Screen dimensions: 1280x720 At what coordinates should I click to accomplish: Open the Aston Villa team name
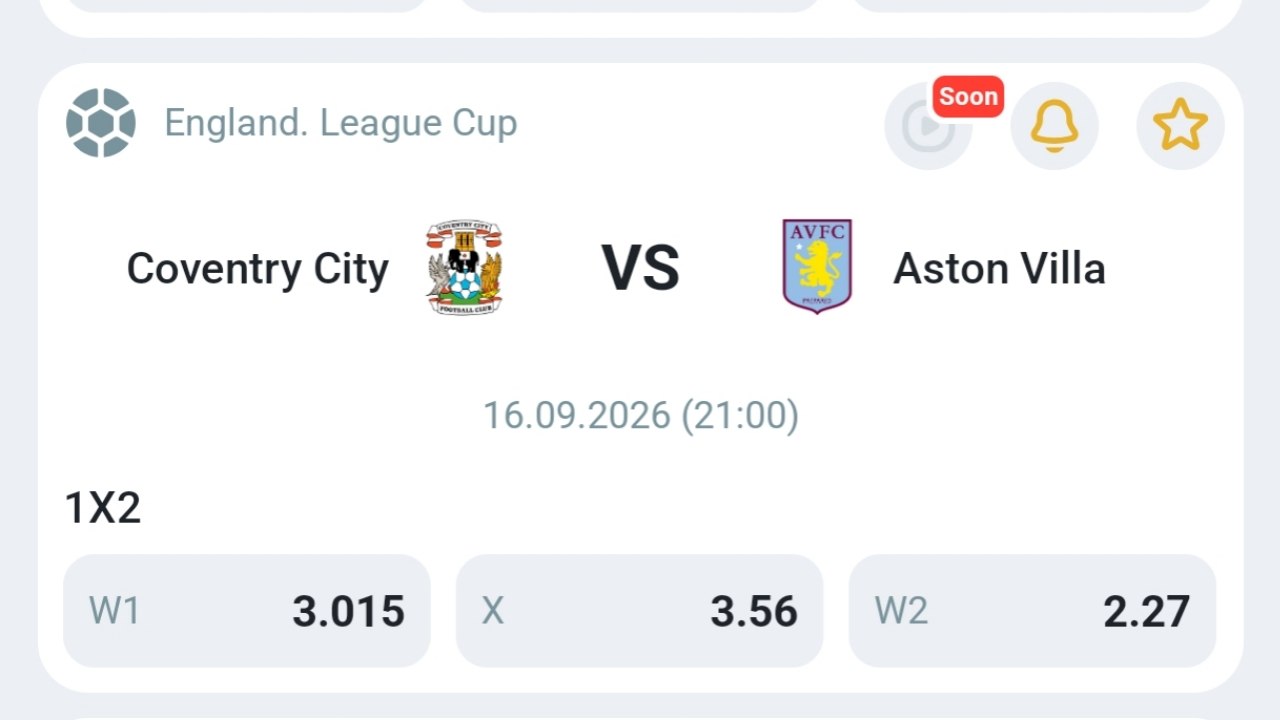tap(999, 268)
